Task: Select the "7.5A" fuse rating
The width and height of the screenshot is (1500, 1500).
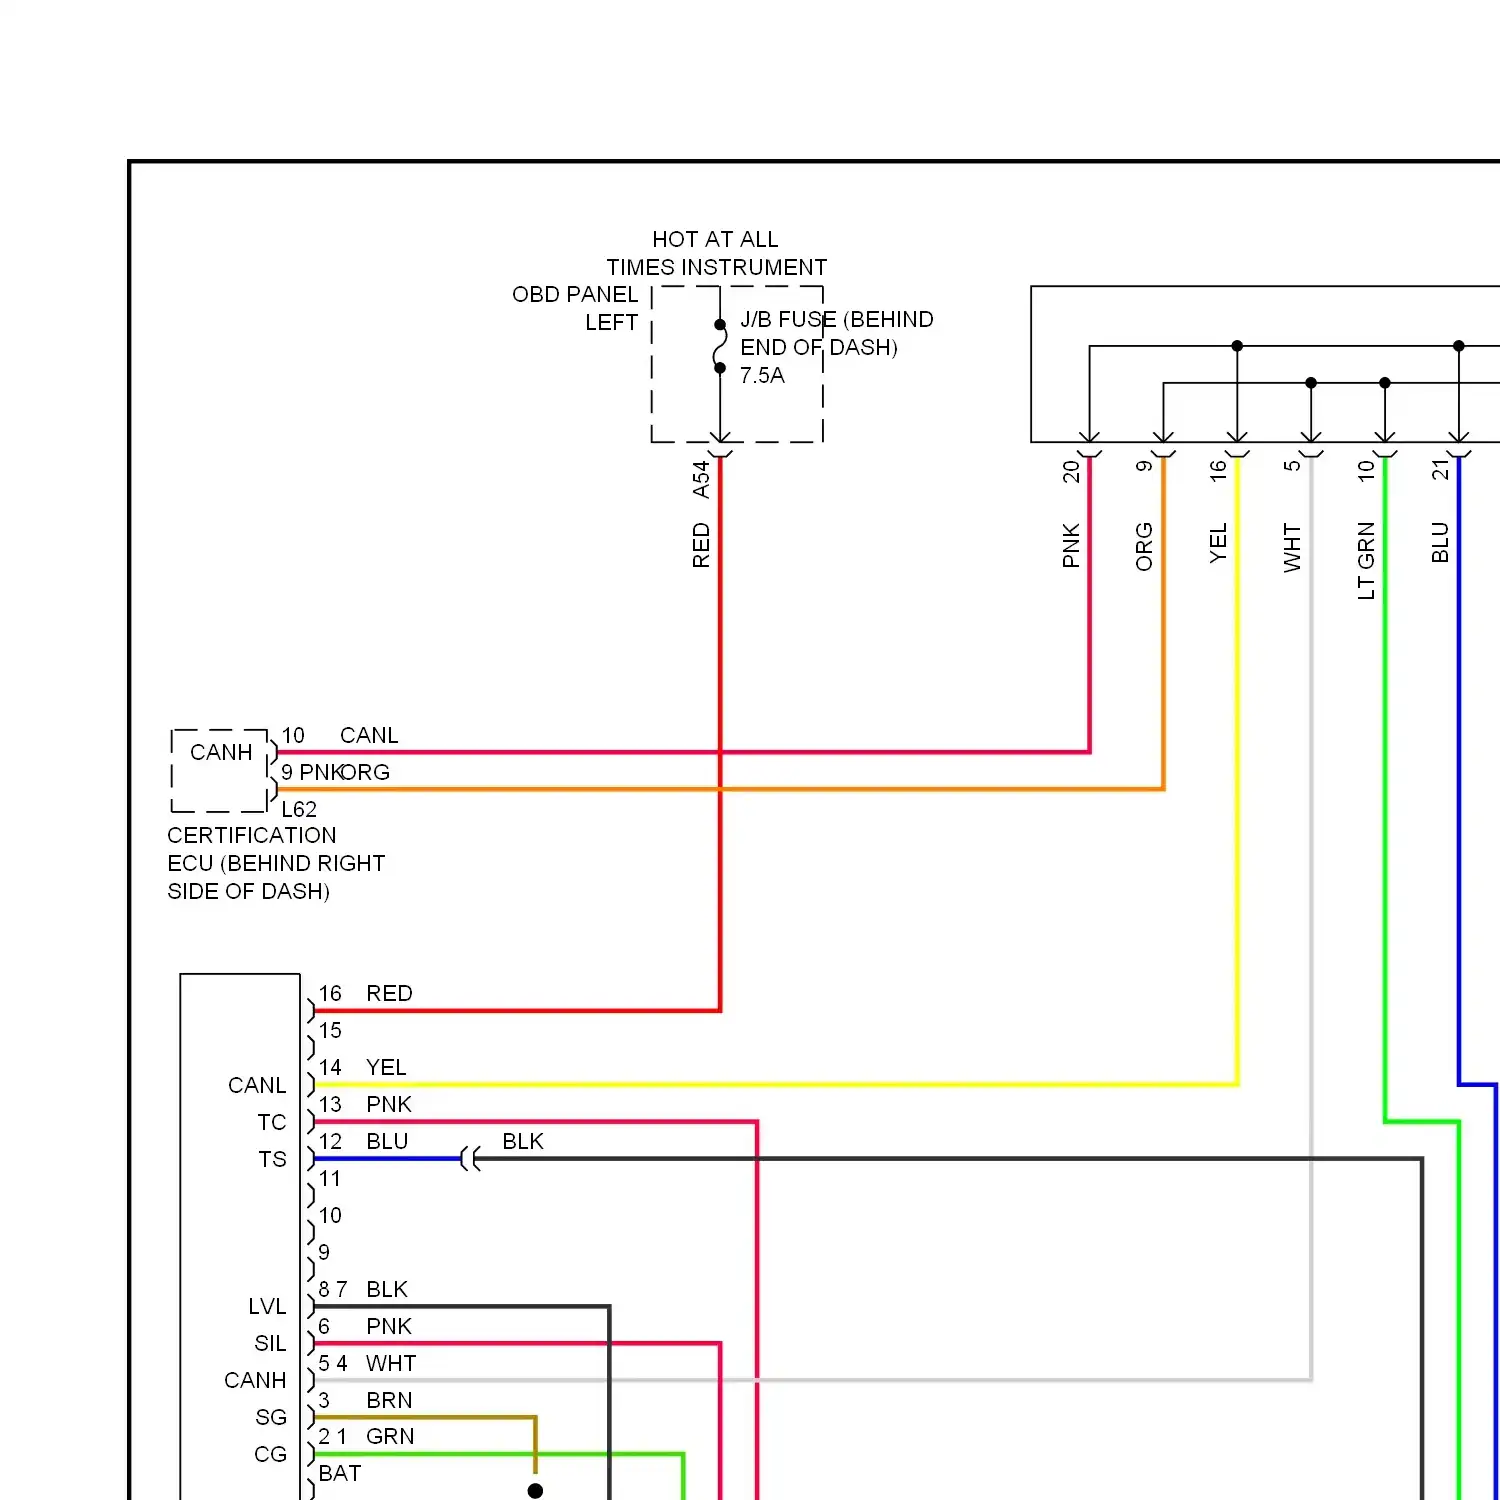Action: (762, 375)
